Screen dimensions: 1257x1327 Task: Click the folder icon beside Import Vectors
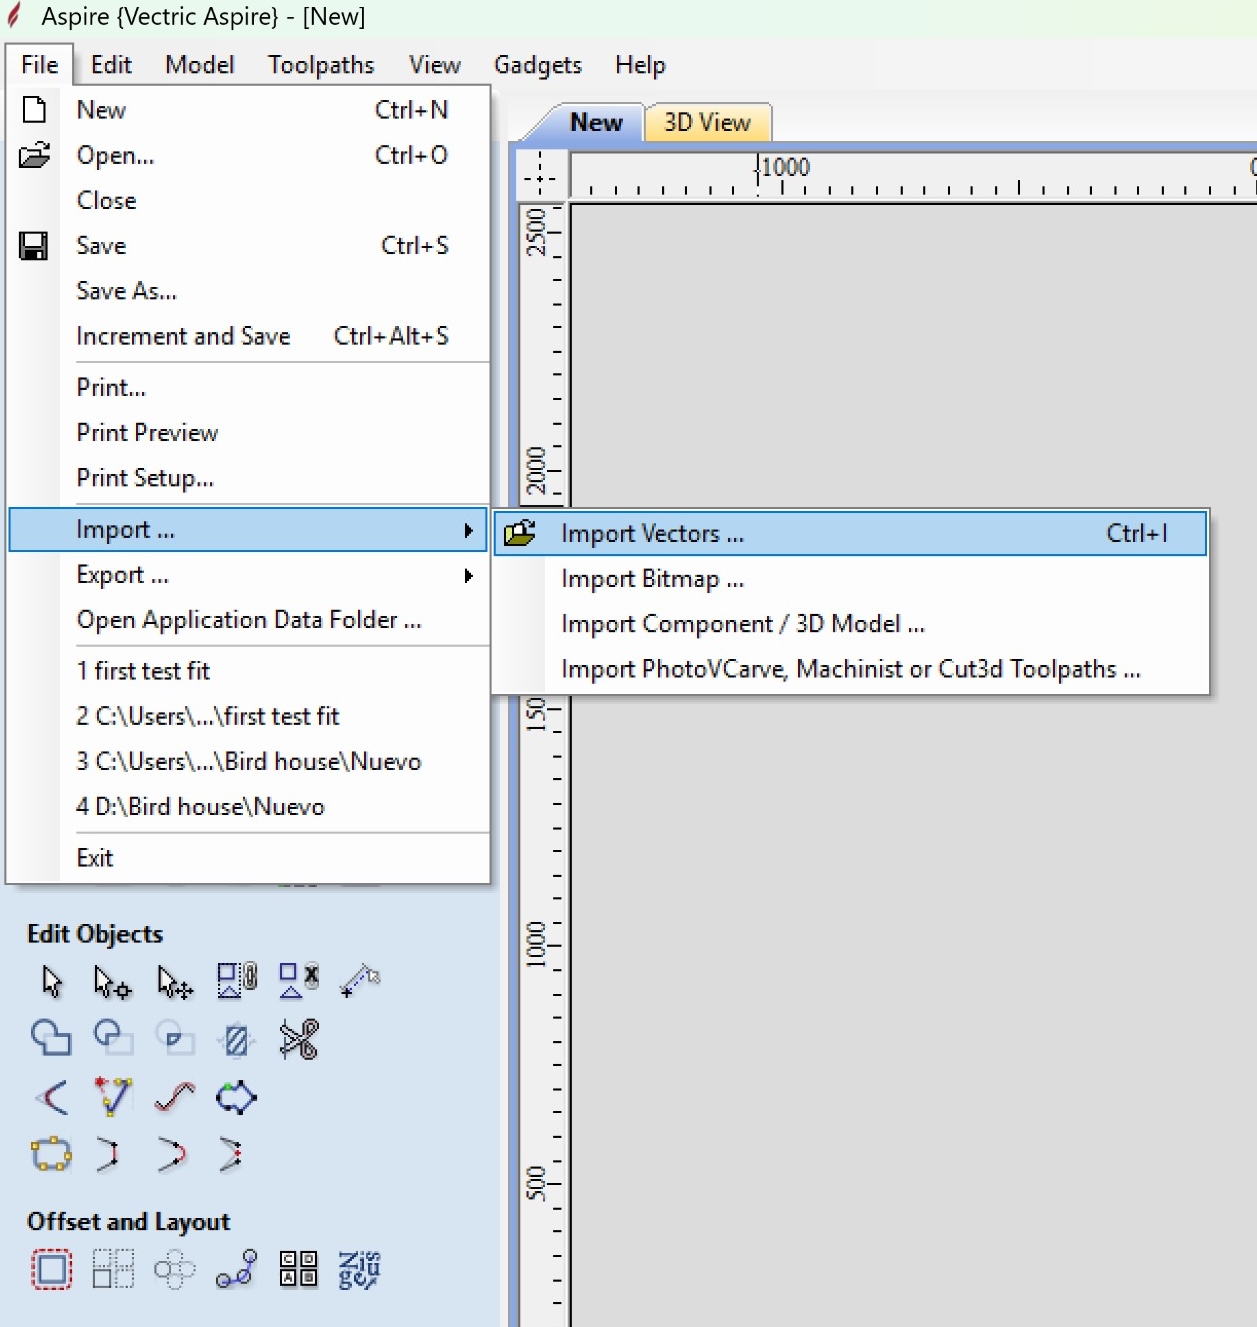520,533
